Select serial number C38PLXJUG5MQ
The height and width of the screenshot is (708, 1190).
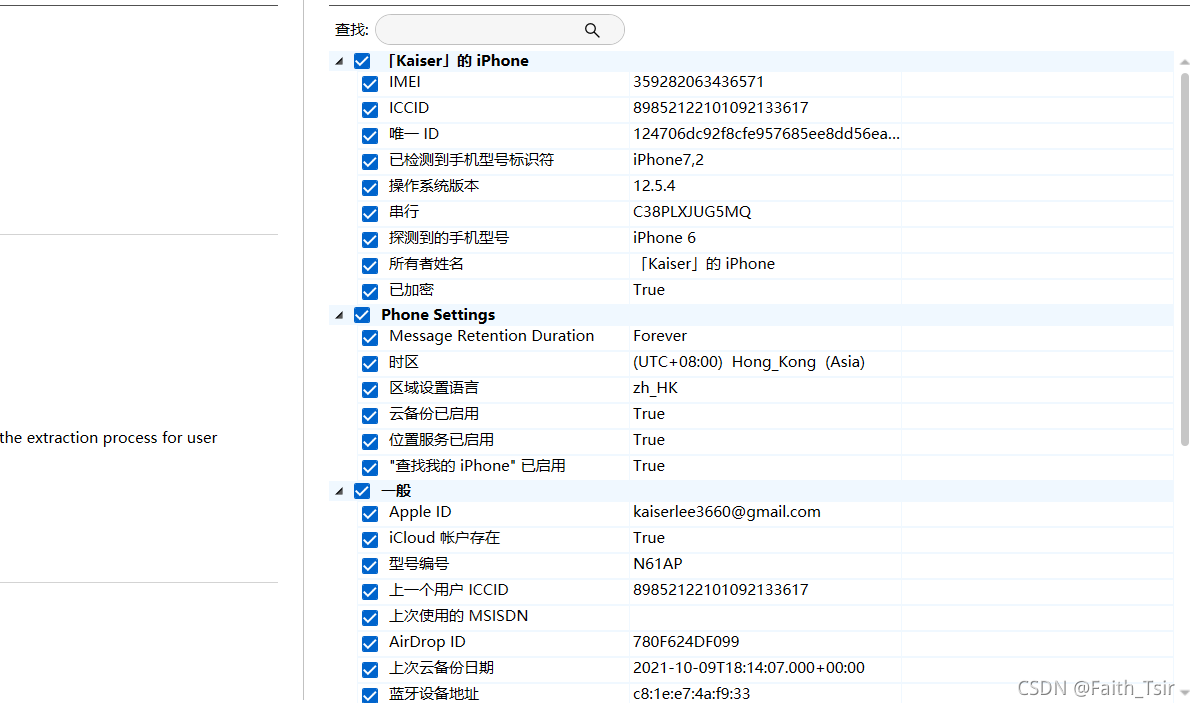pyautogui.click(x=692, y=212)
